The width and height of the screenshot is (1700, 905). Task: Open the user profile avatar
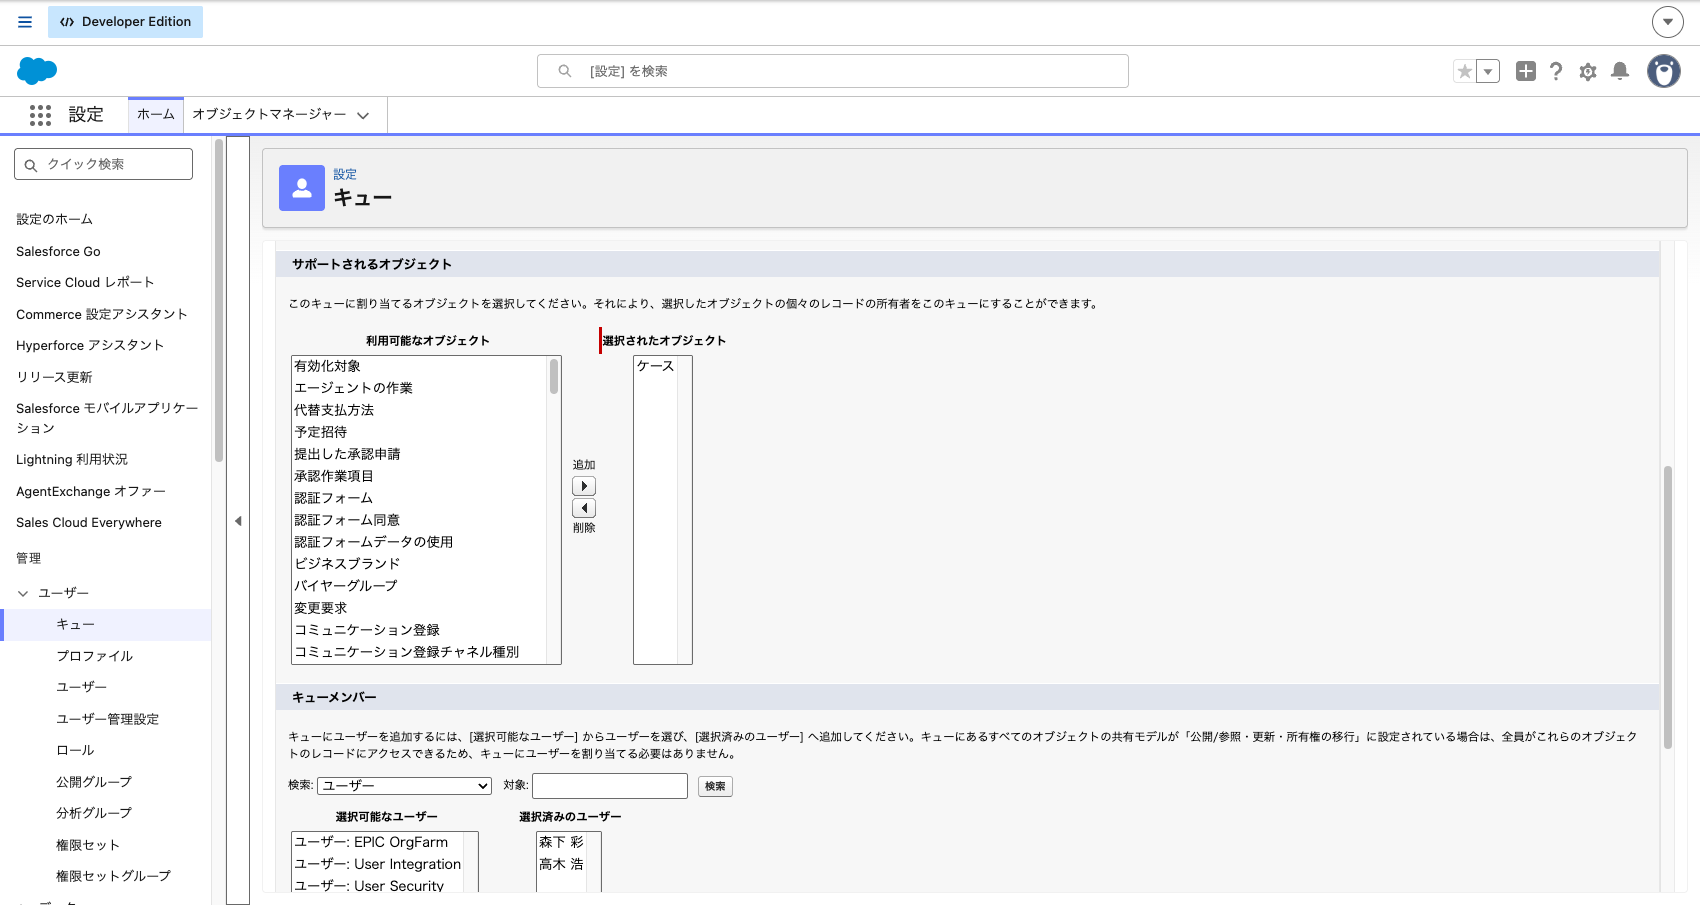(1664, 71)
